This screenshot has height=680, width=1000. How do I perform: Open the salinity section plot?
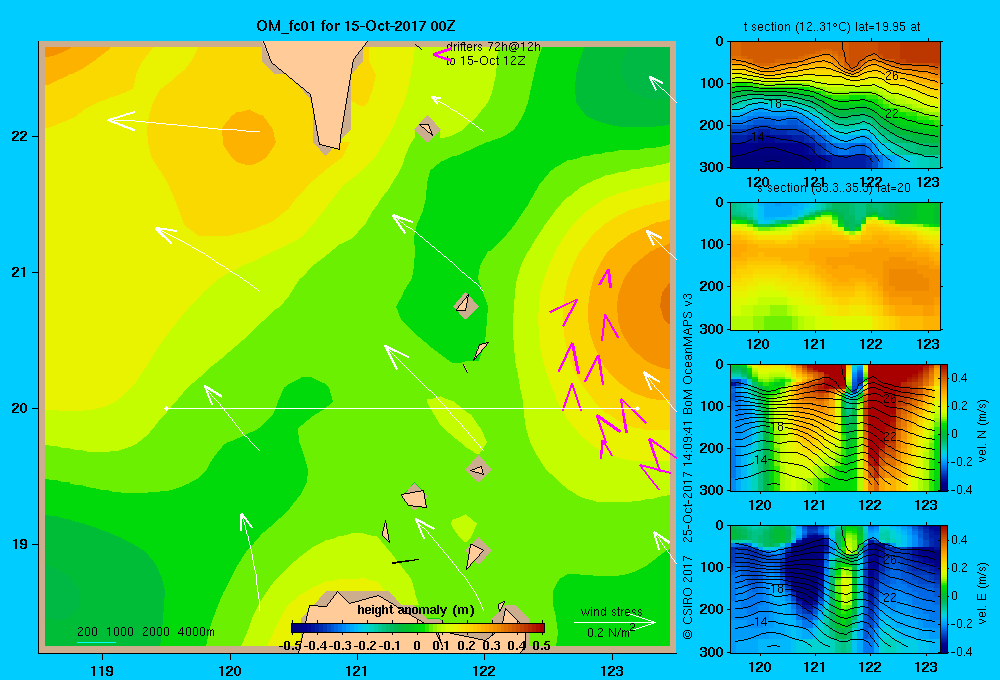(x=835, y=266)
